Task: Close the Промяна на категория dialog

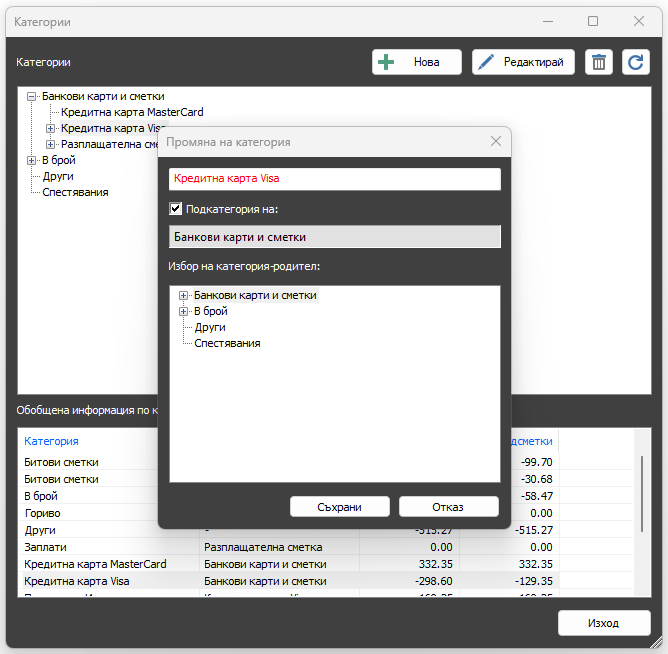Action: click(495, 141)
